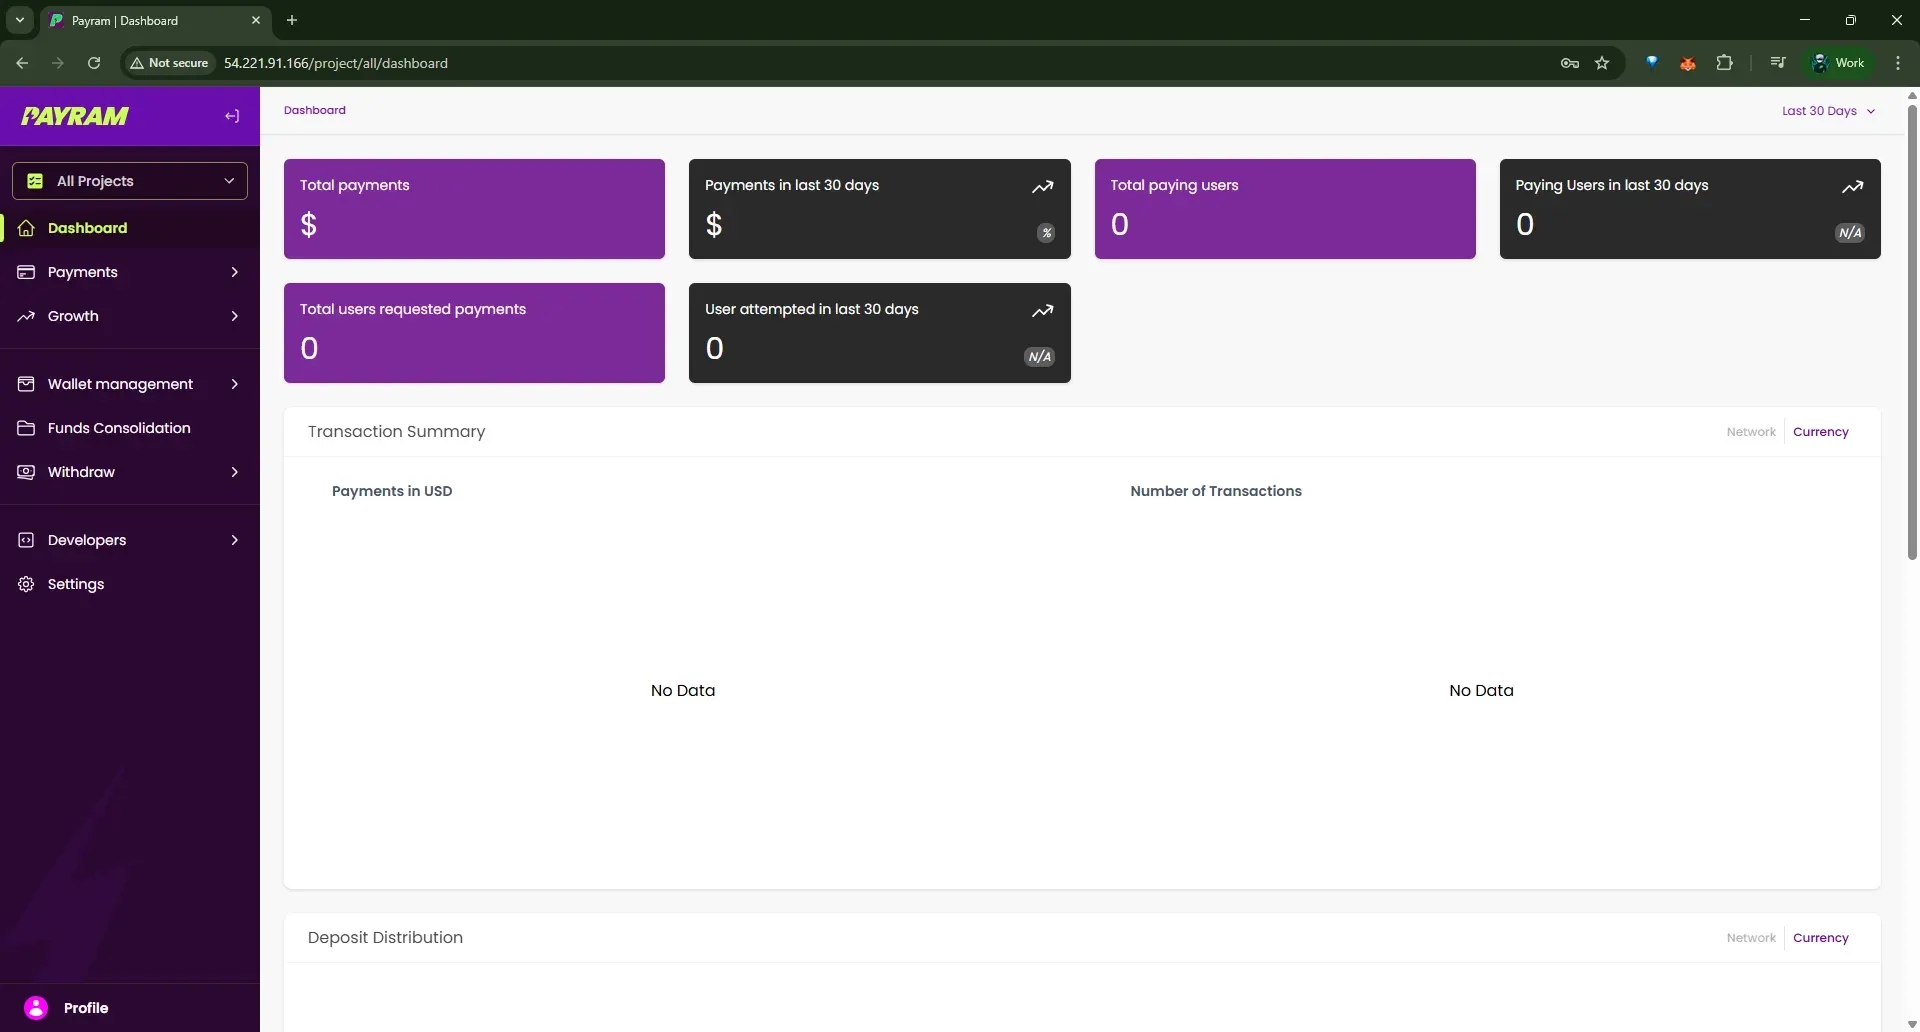1920x1032 pixels.
Task: Click the Profile avatar icon
Action: click(36, 1008)
